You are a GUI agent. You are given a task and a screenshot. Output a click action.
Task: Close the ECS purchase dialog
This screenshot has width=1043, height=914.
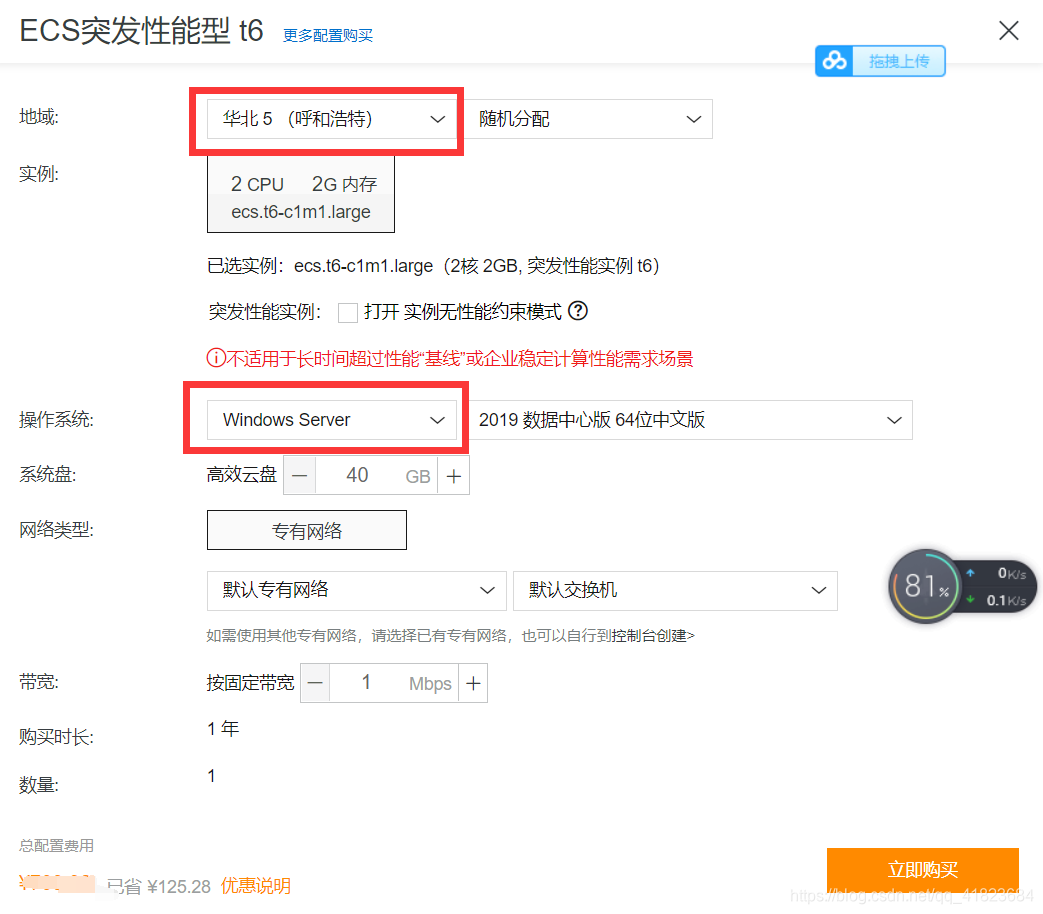(1008, 31)
